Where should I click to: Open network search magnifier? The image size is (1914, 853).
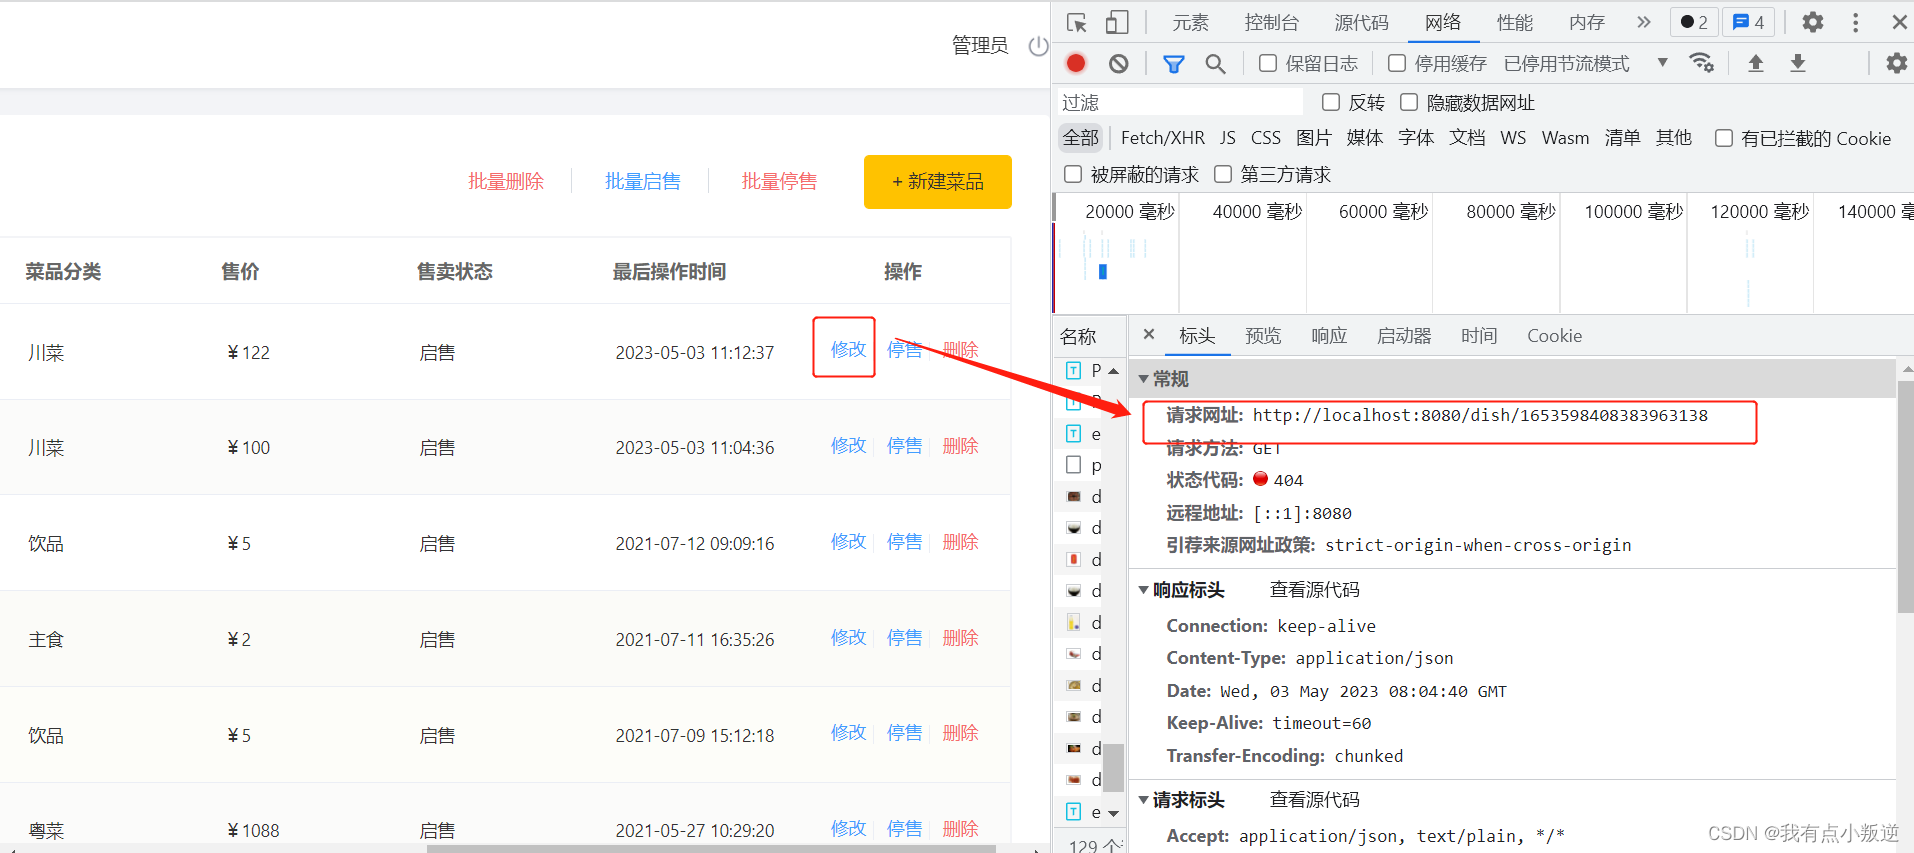[x=1215, y=64]
